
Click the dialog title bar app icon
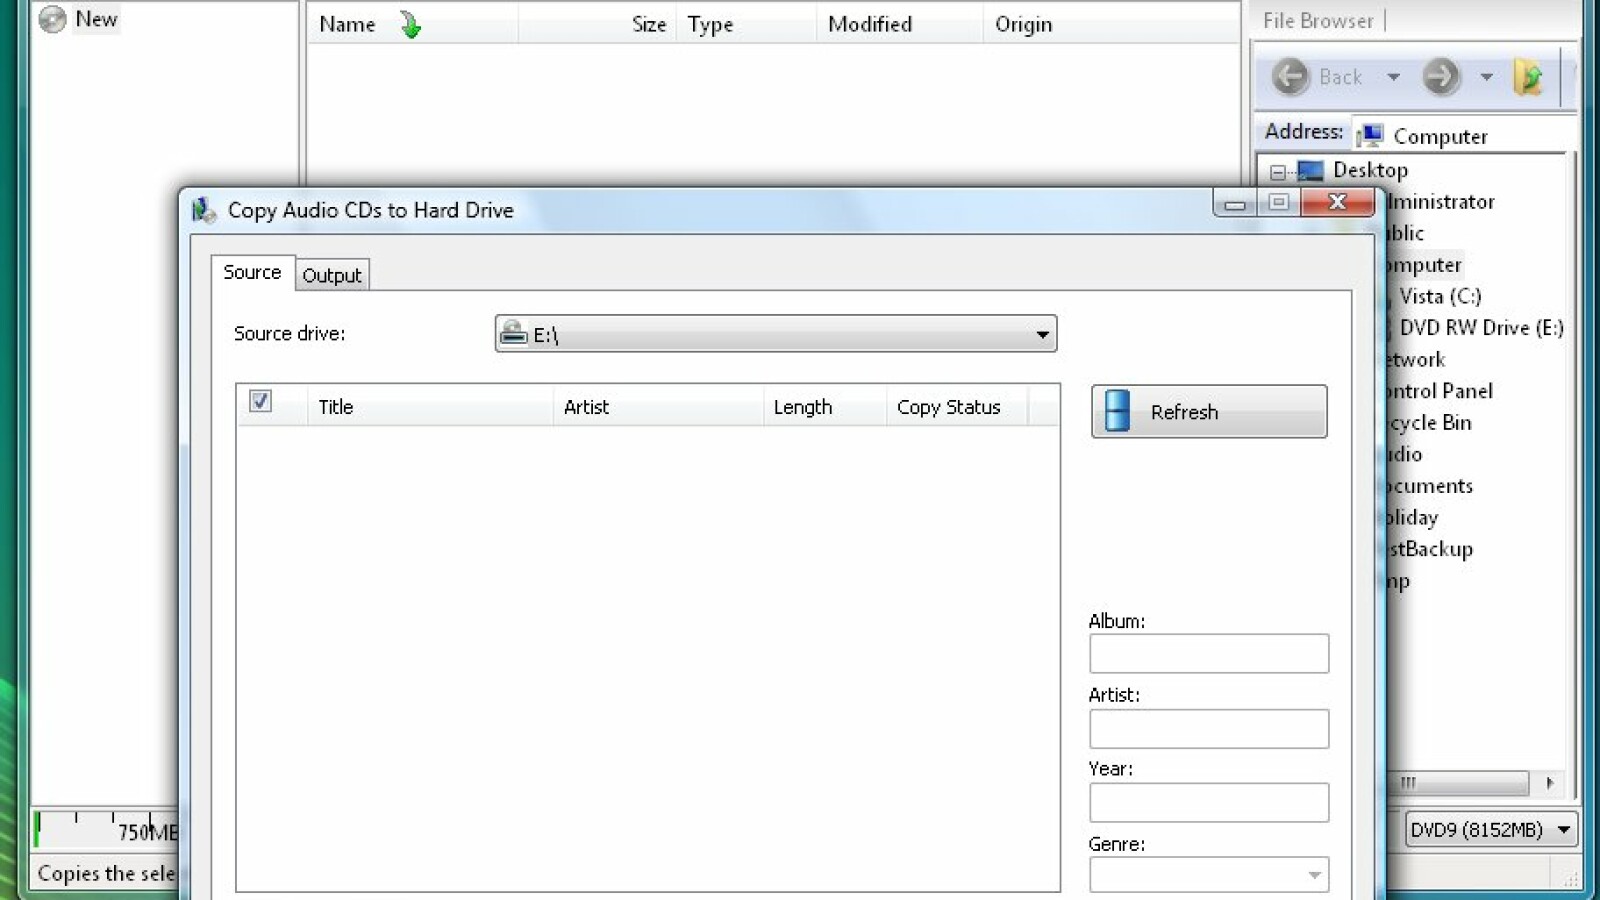[x=204, y=210]
